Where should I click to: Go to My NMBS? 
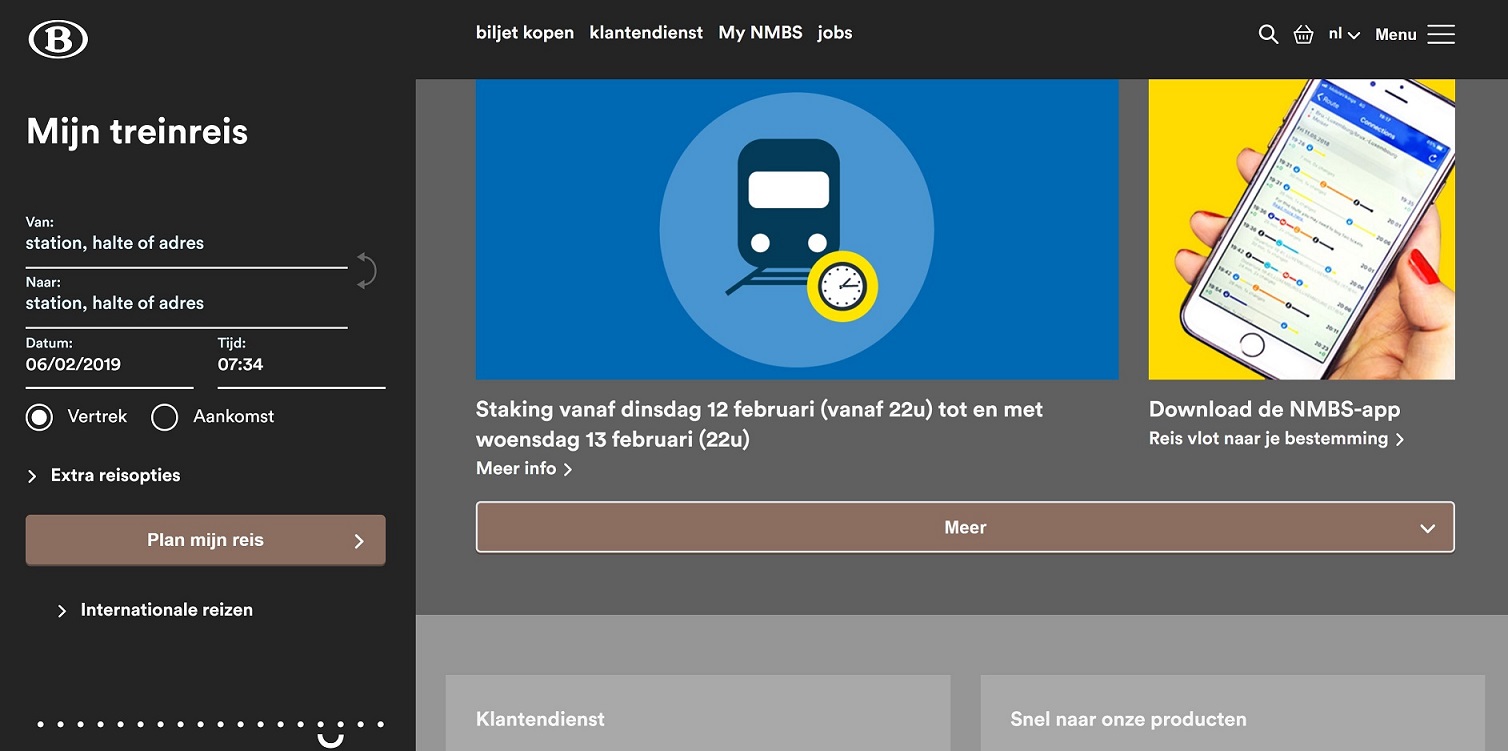point(760,33)
